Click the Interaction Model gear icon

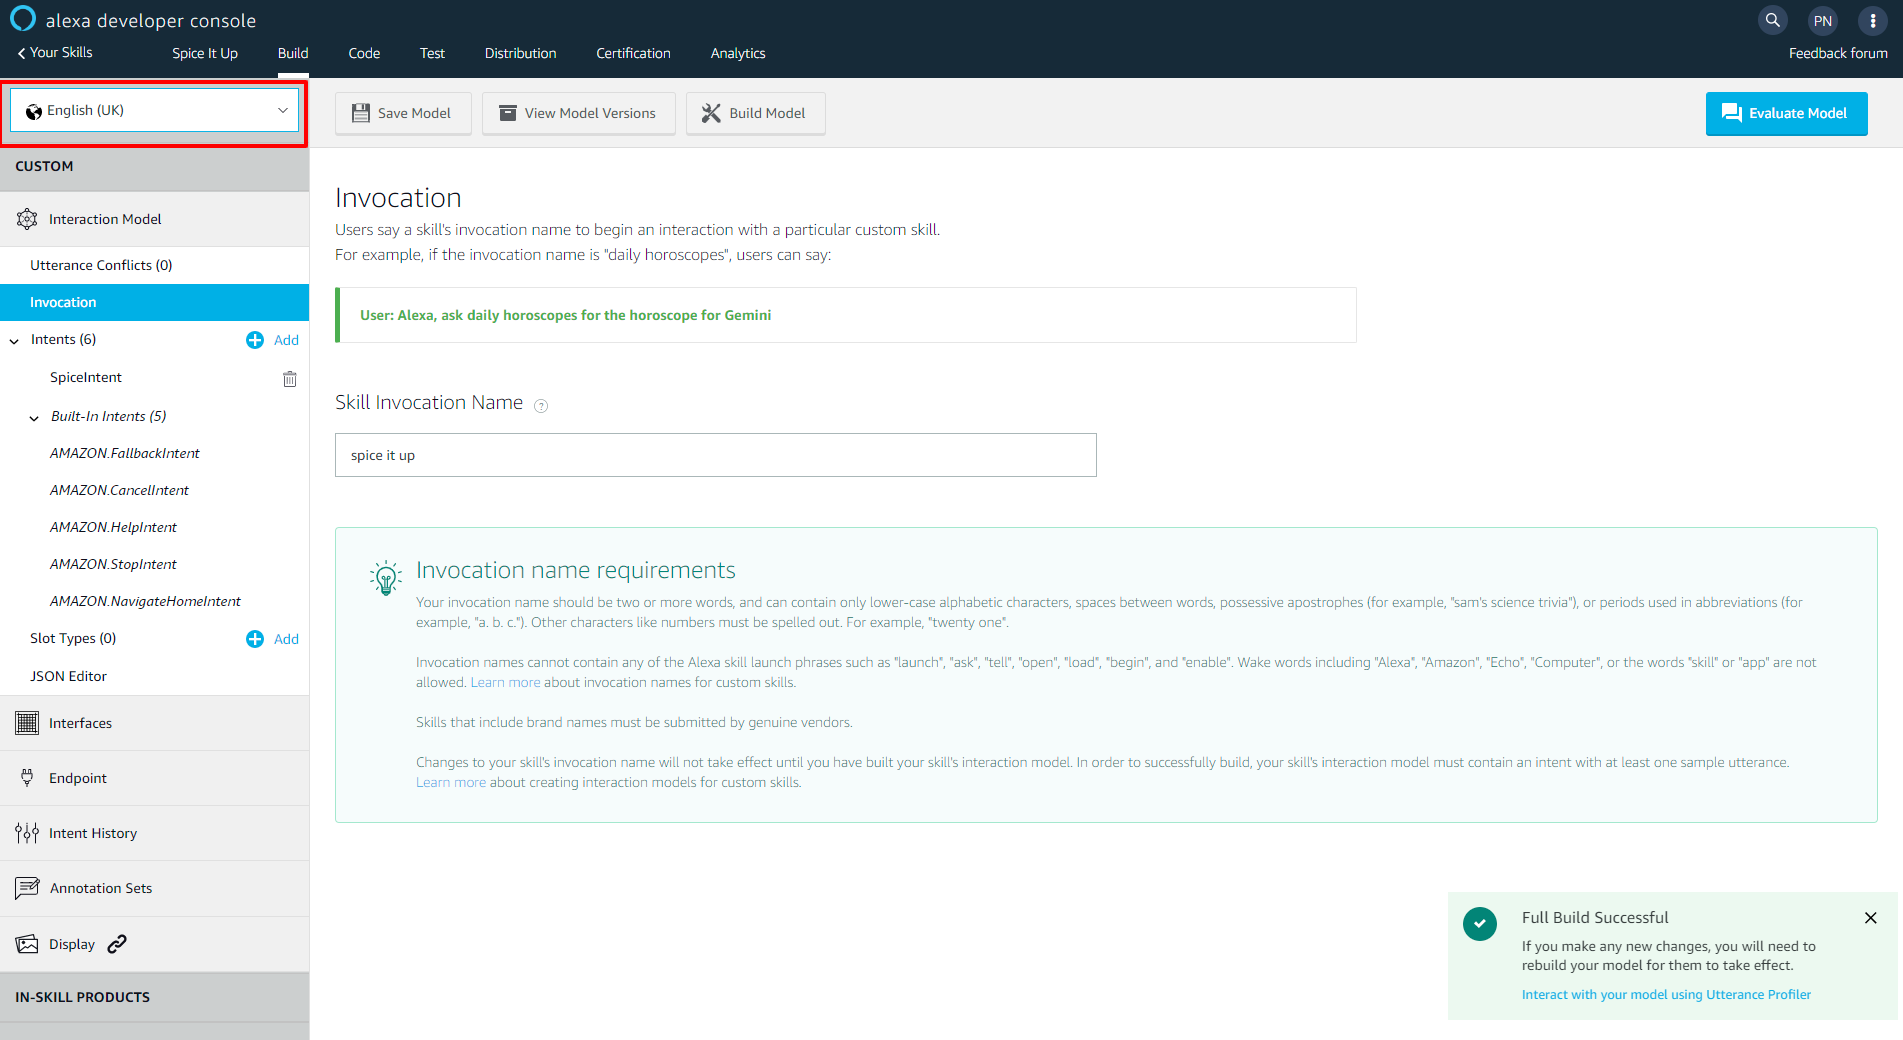[27, 219]
